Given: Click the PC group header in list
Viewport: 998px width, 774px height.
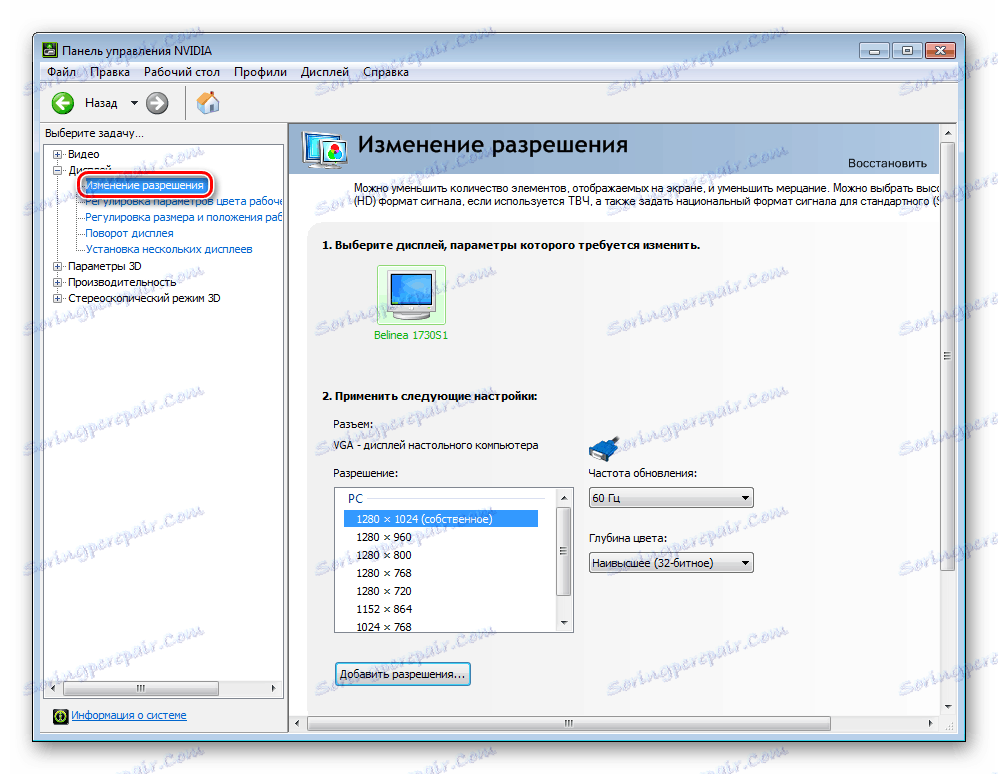Looking at the screenshot, I should coord(355,499).
